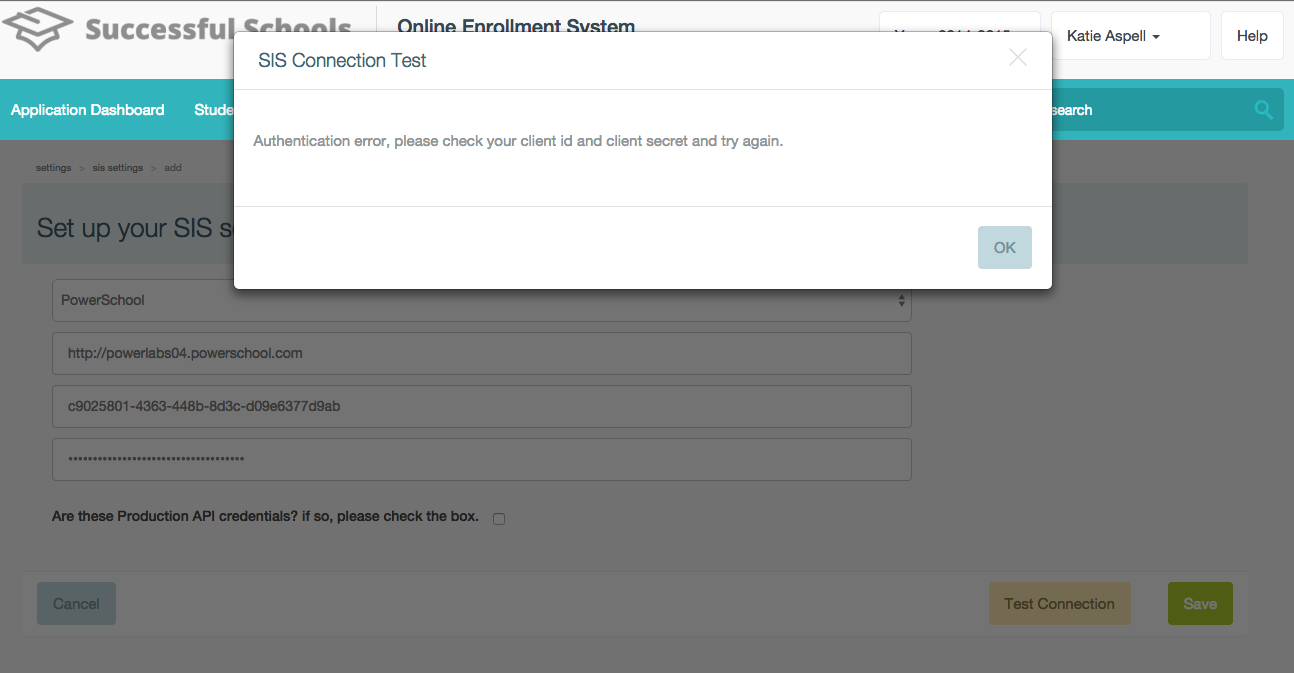Open the partially hidden Students nav item
Image resolution: width=1294 pixels, height=673 pixels.
pos(213,110)
